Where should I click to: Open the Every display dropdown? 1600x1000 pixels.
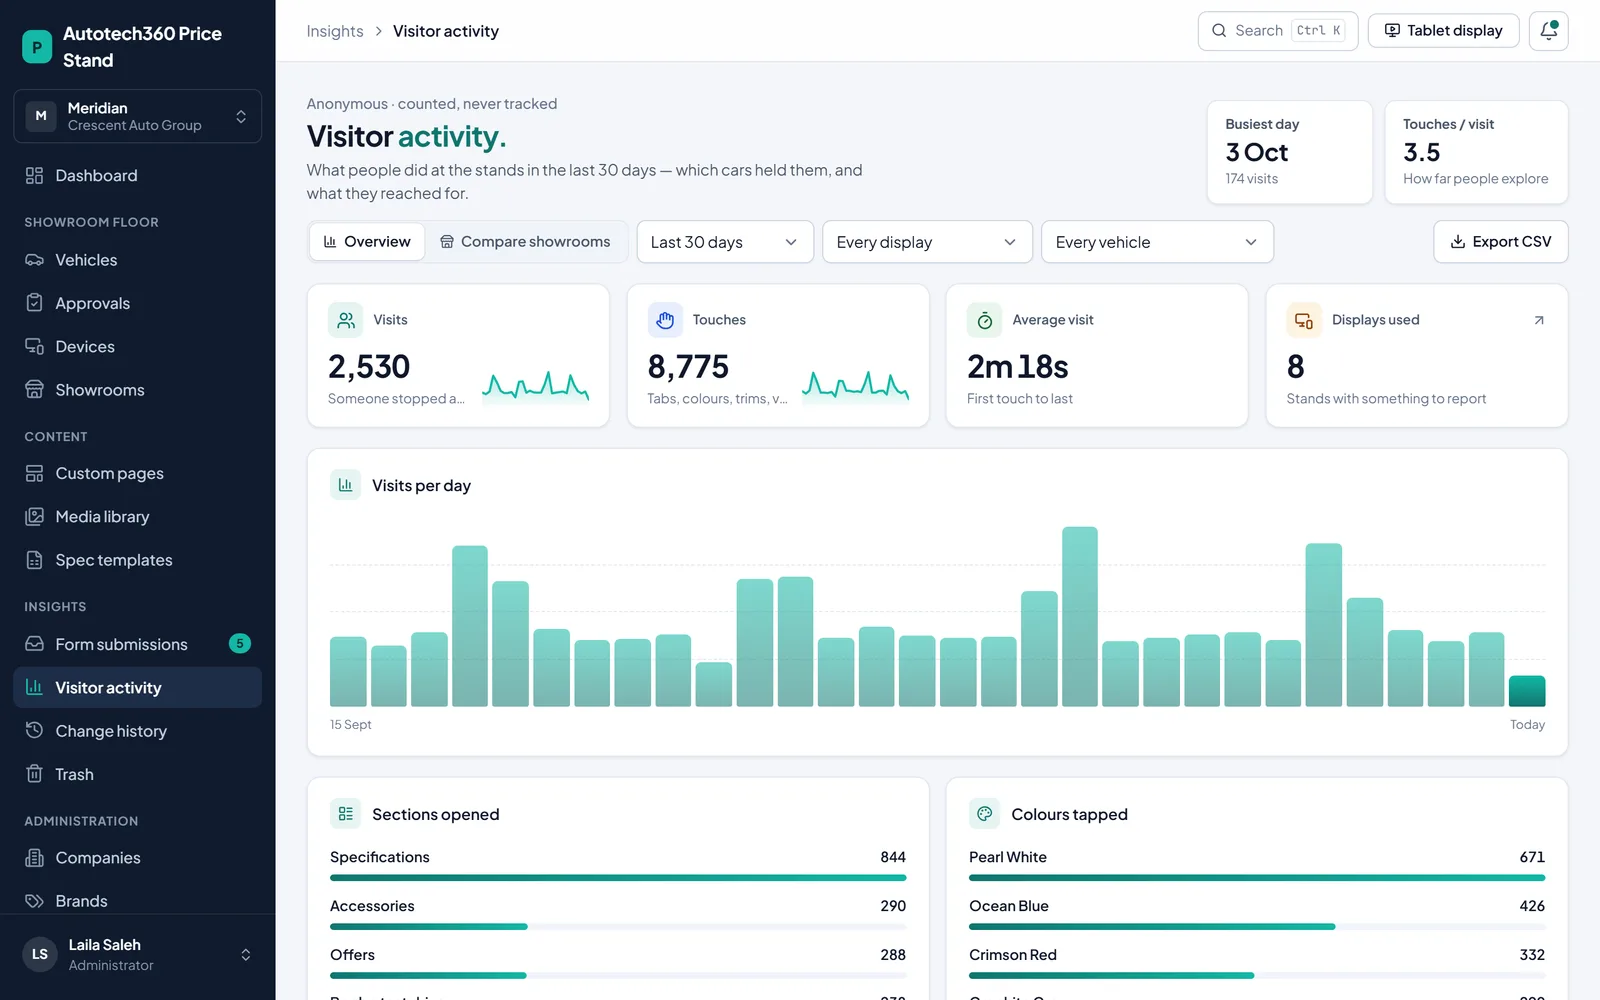(x=927, y=242)
